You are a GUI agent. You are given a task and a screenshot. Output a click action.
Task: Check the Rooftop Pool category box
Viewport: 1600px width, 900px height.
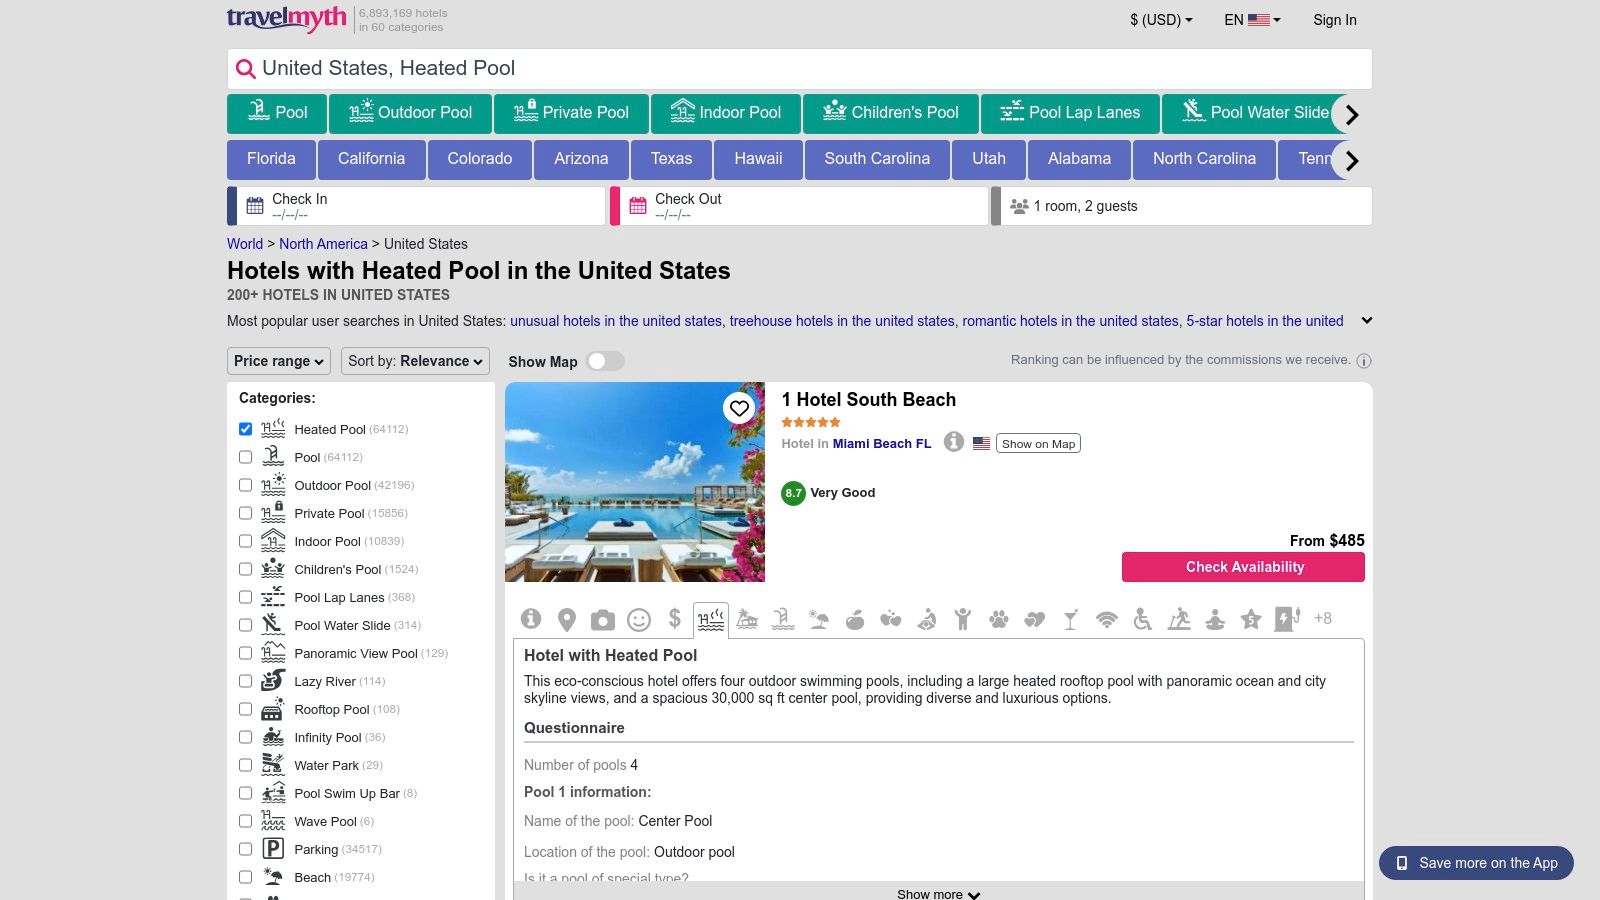pyautogui.click(x=245, y=709)
